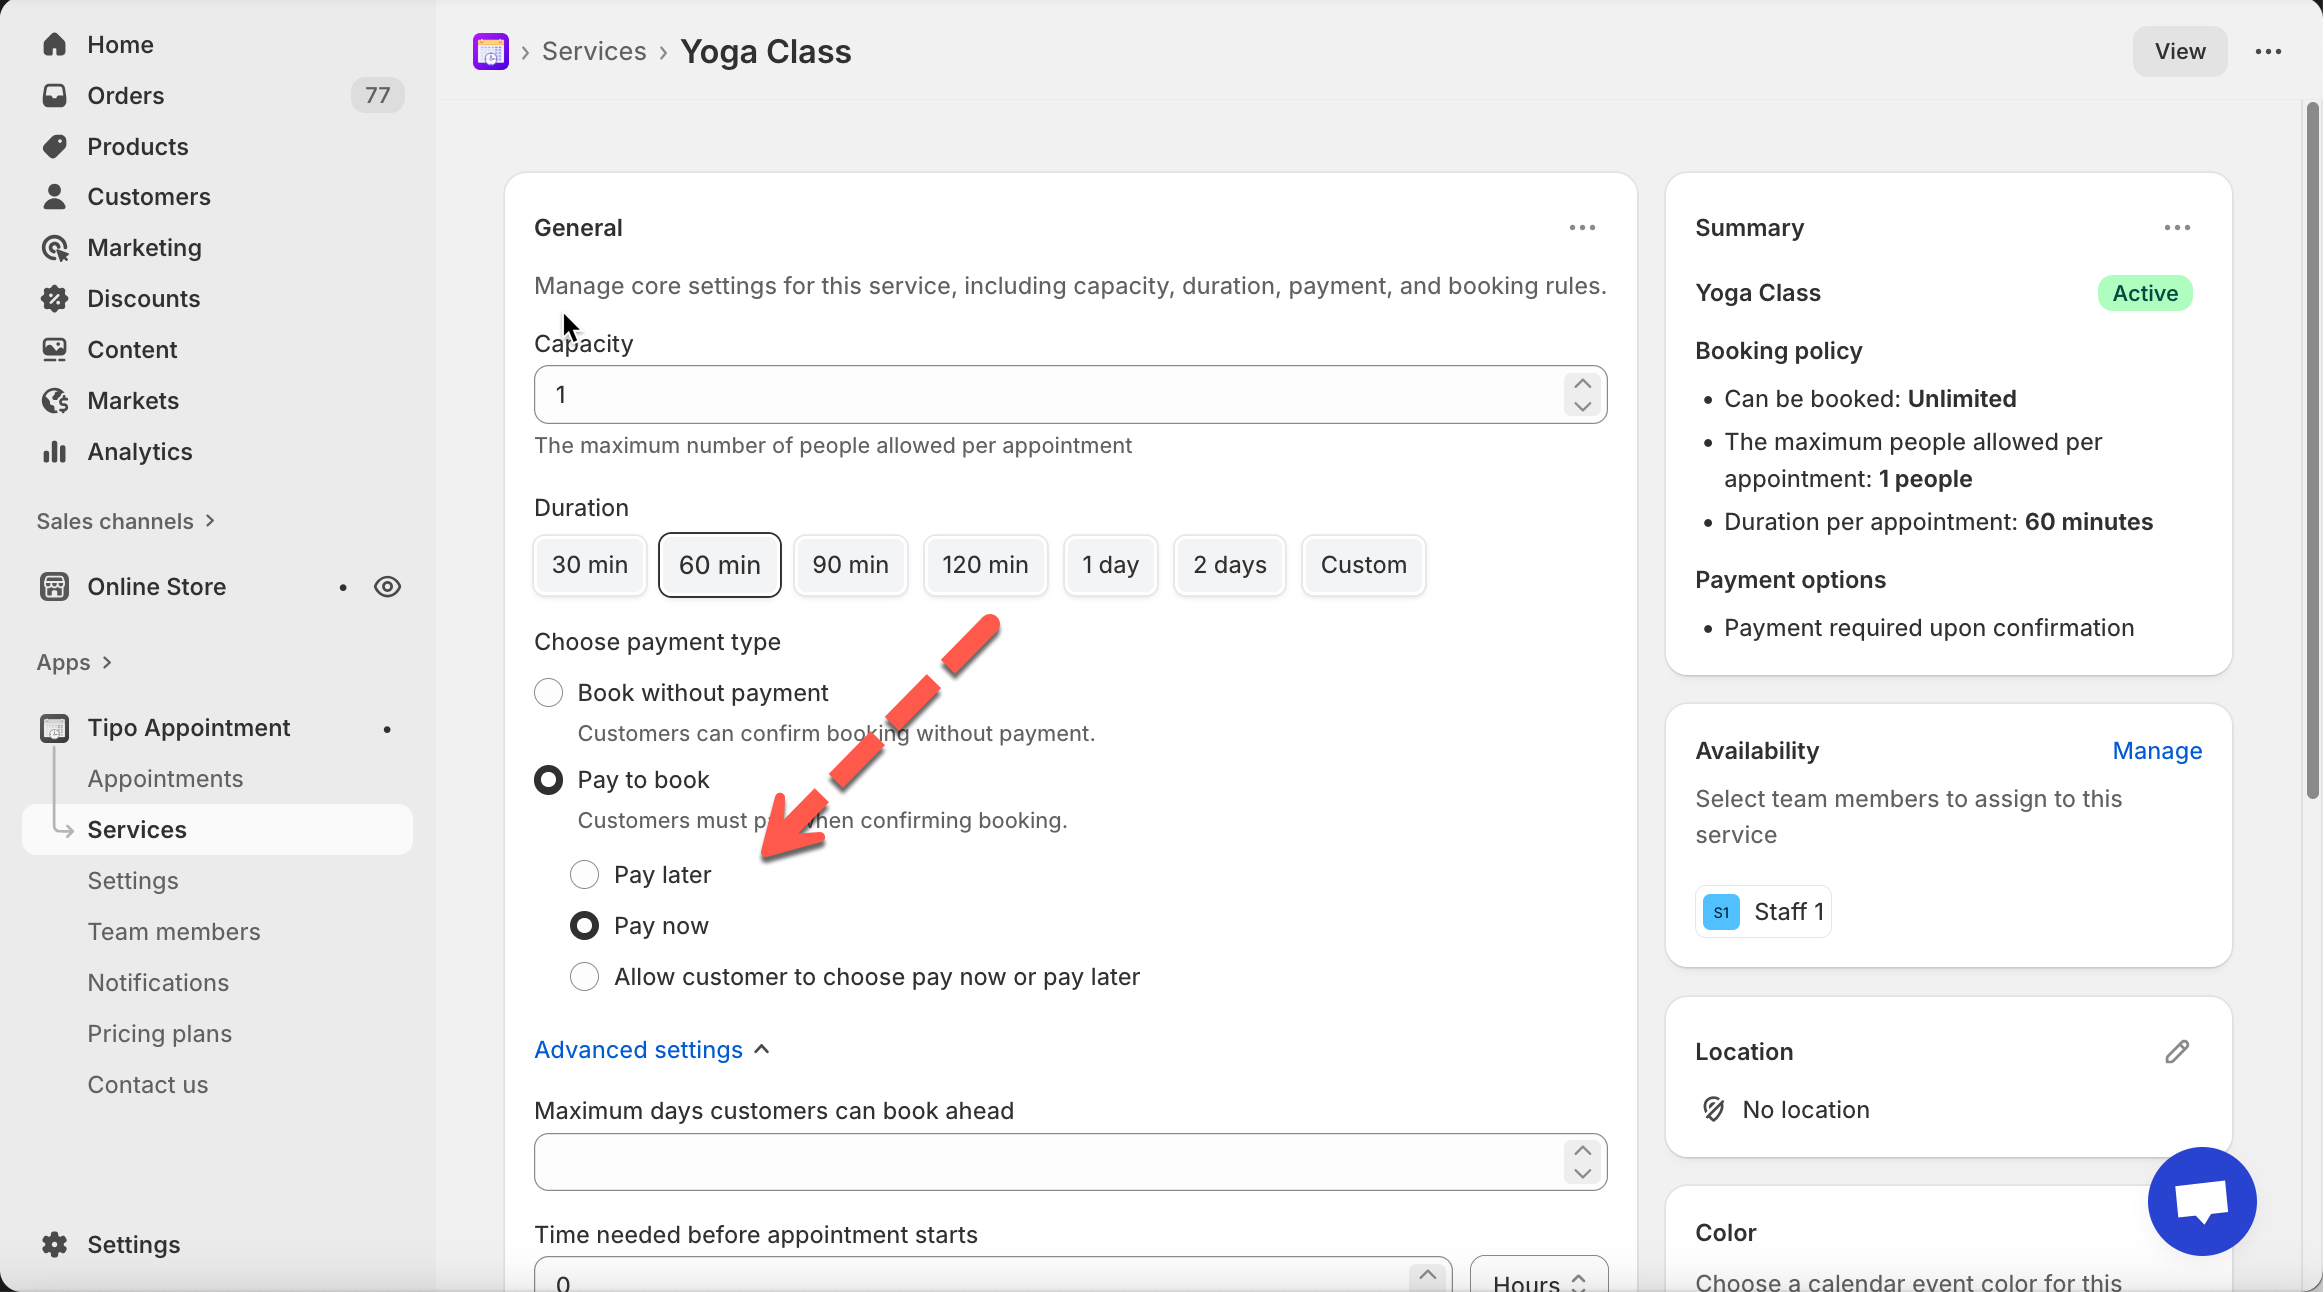Click the pencil icon to edit Location
This screenshot has width=2324, height=1292.
[2177, 1051]
